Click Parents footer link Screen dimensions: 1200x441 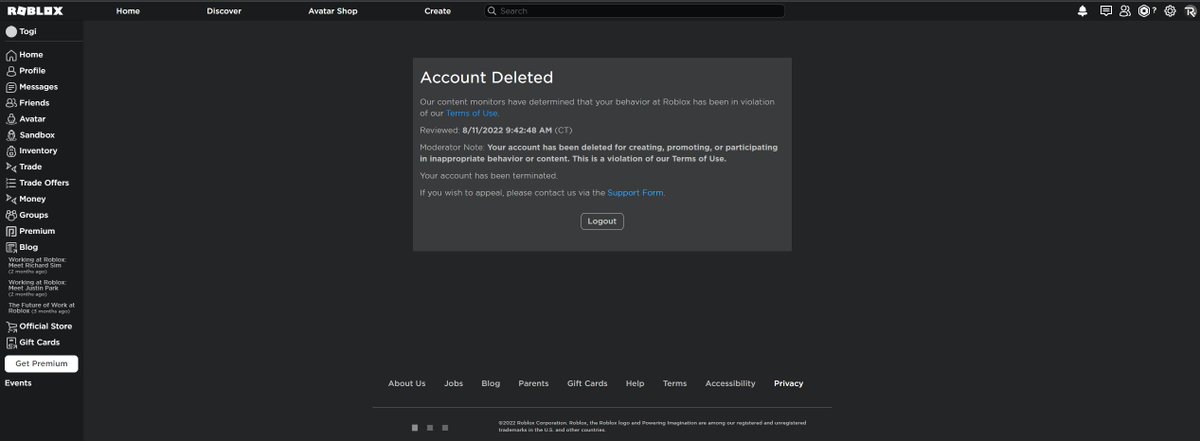(x=533, y=383)
